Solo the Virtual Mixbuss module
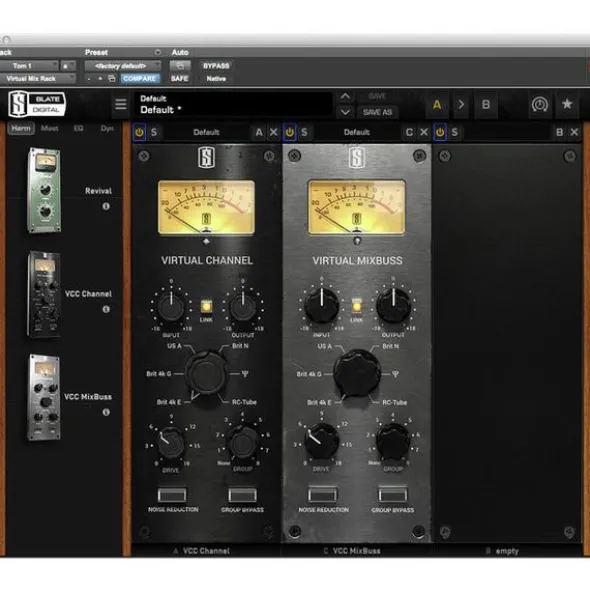 click(304, 132)
